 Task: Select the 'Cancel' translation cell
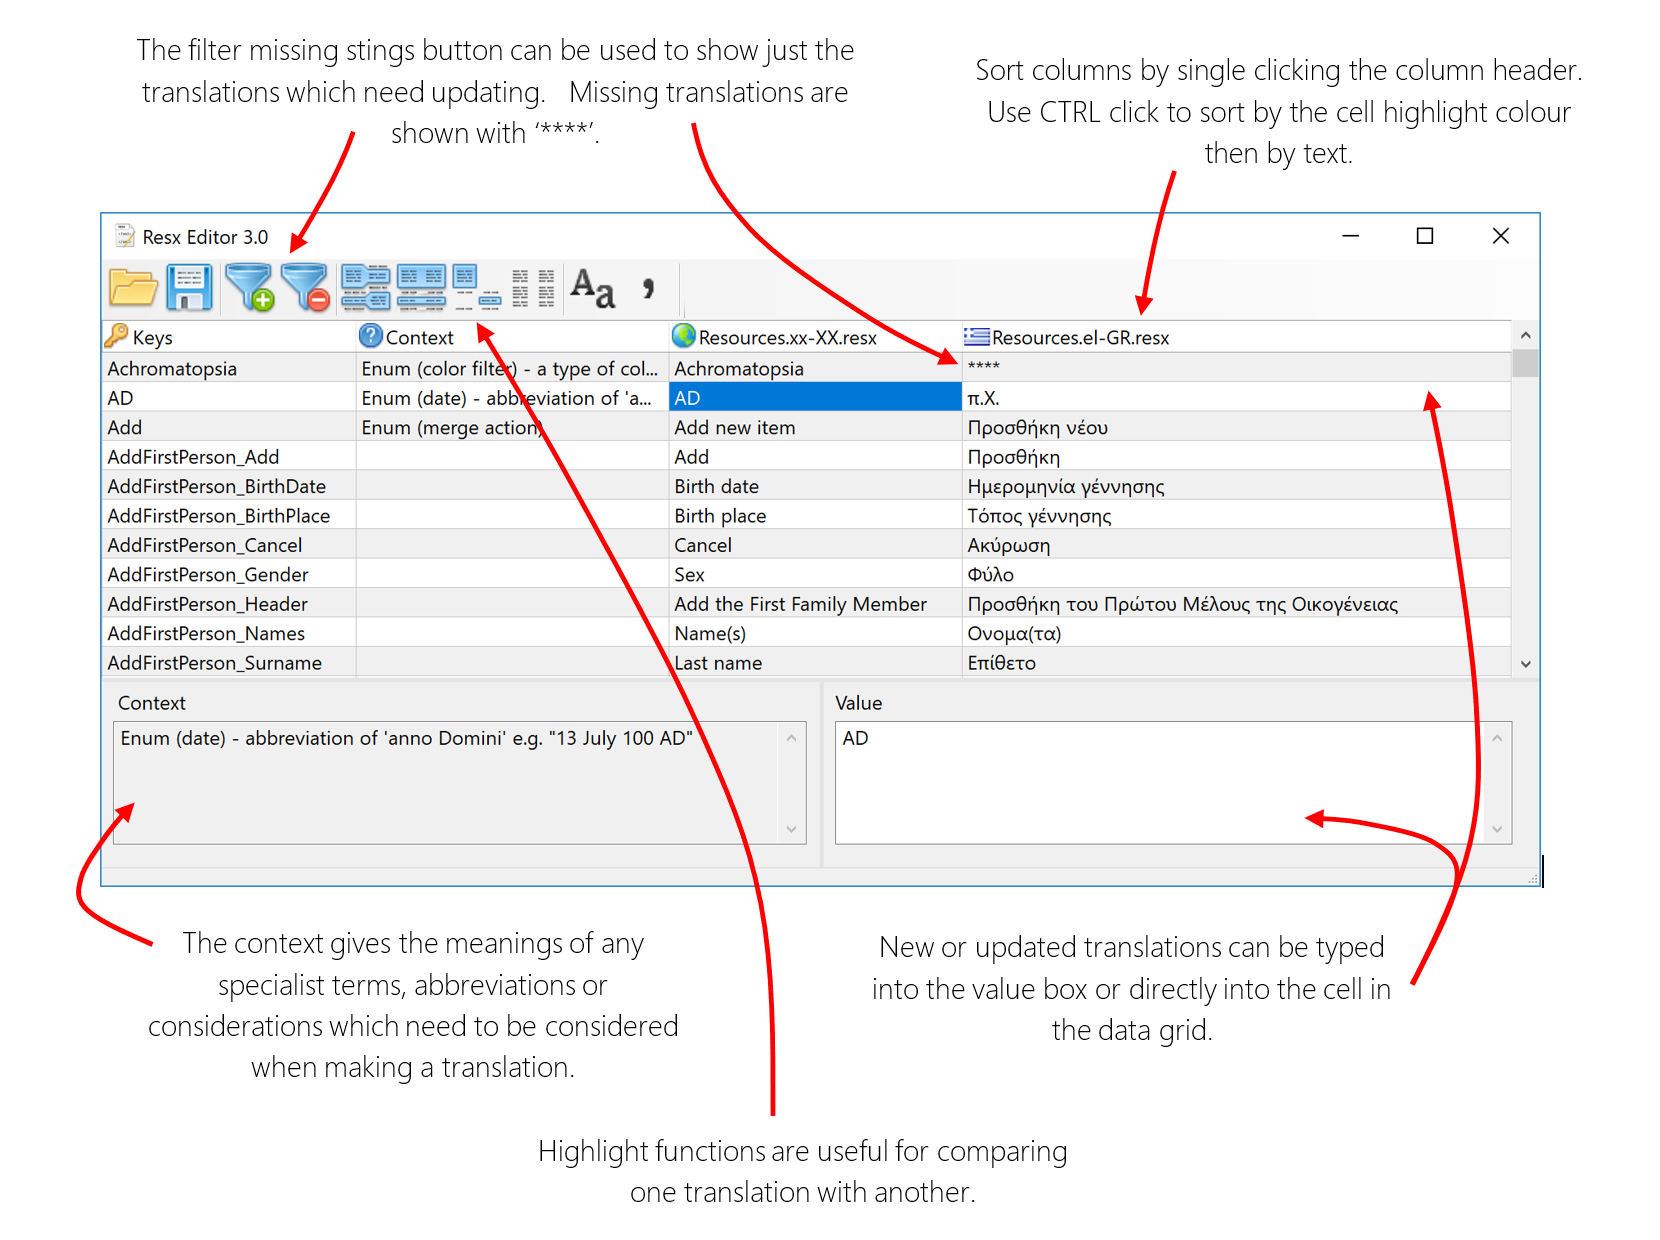point(815,545)
